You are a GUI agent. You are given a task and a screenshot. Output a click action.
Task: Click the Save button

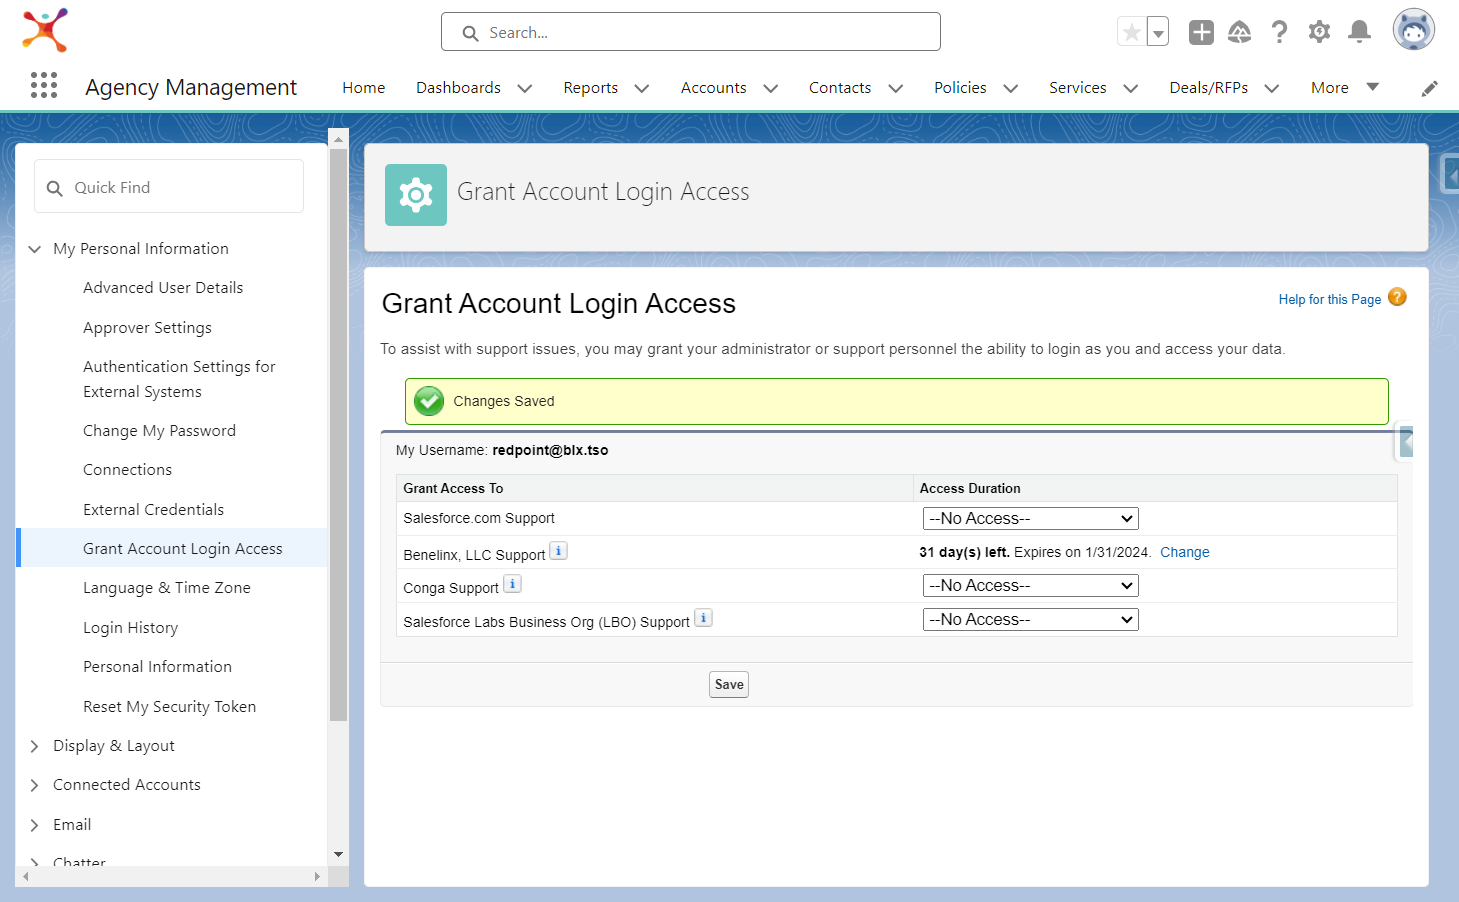coord(729,685)
